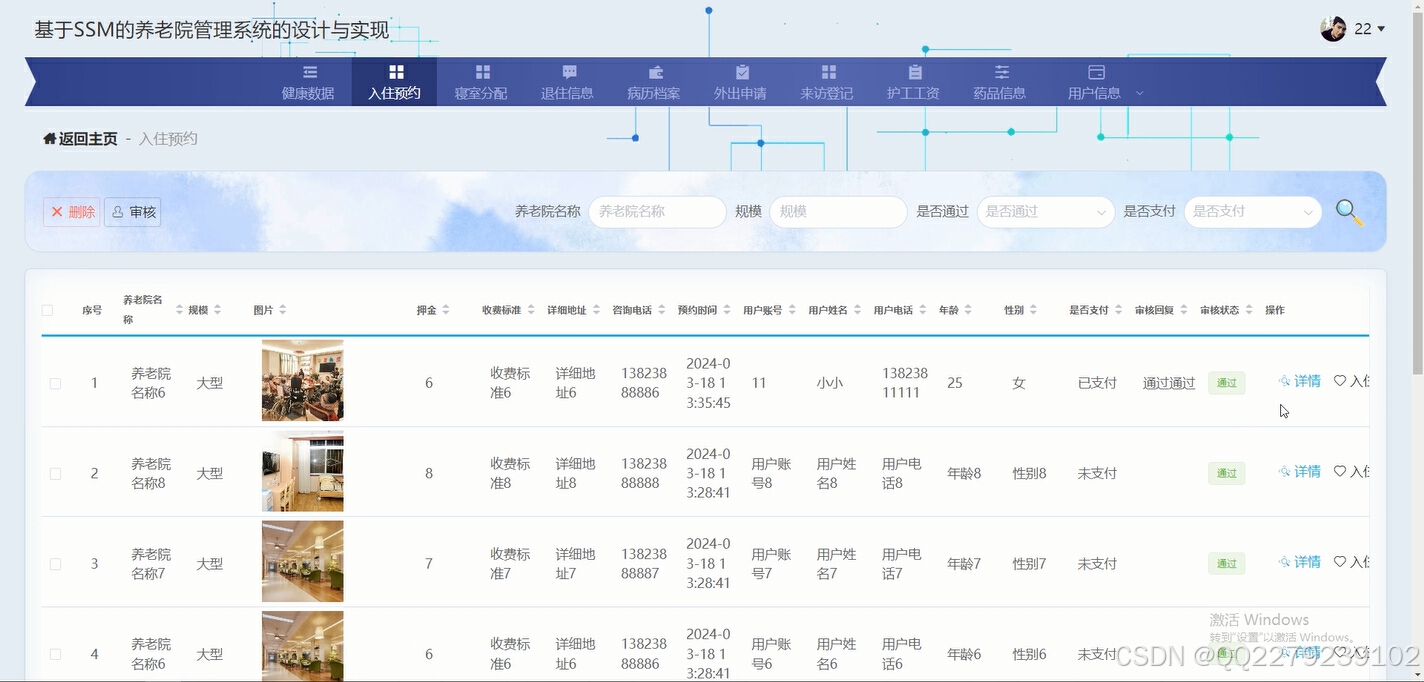Click the 详情 anchor icon in row 2
This screenshot has width=1424, height=682.
click(1283, 471)
